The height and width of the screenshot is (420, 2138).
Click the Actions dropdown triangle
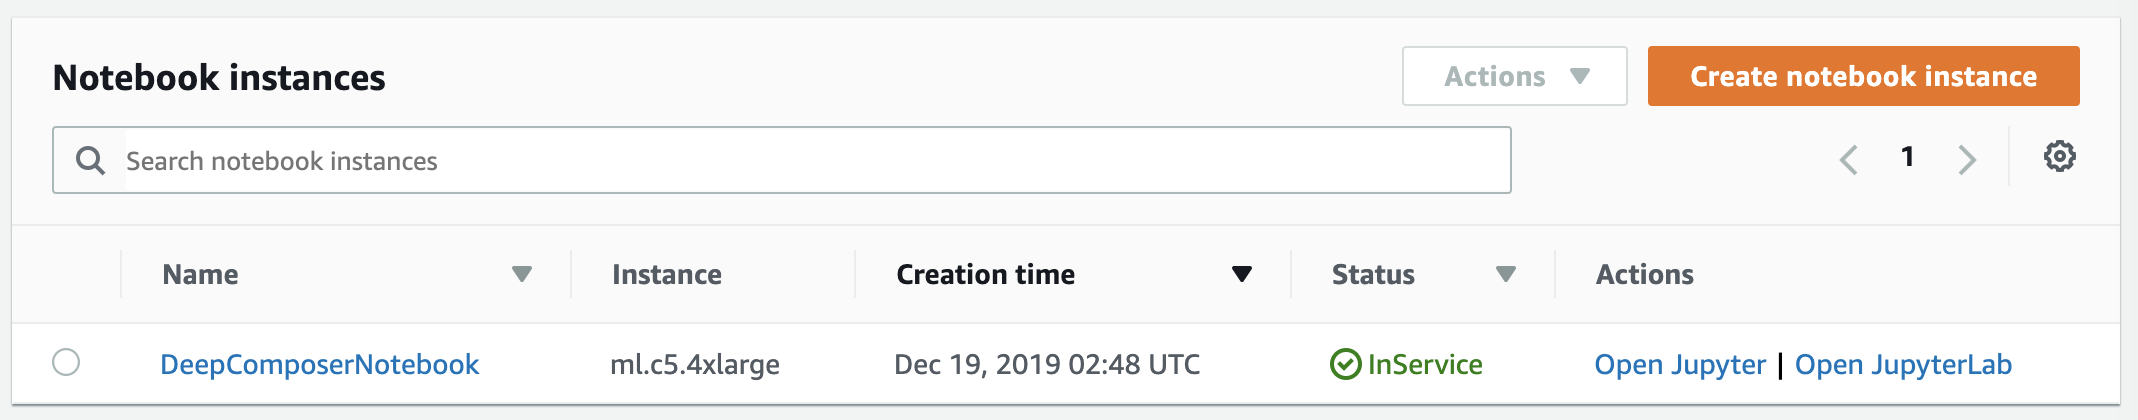pos(1580,76)
